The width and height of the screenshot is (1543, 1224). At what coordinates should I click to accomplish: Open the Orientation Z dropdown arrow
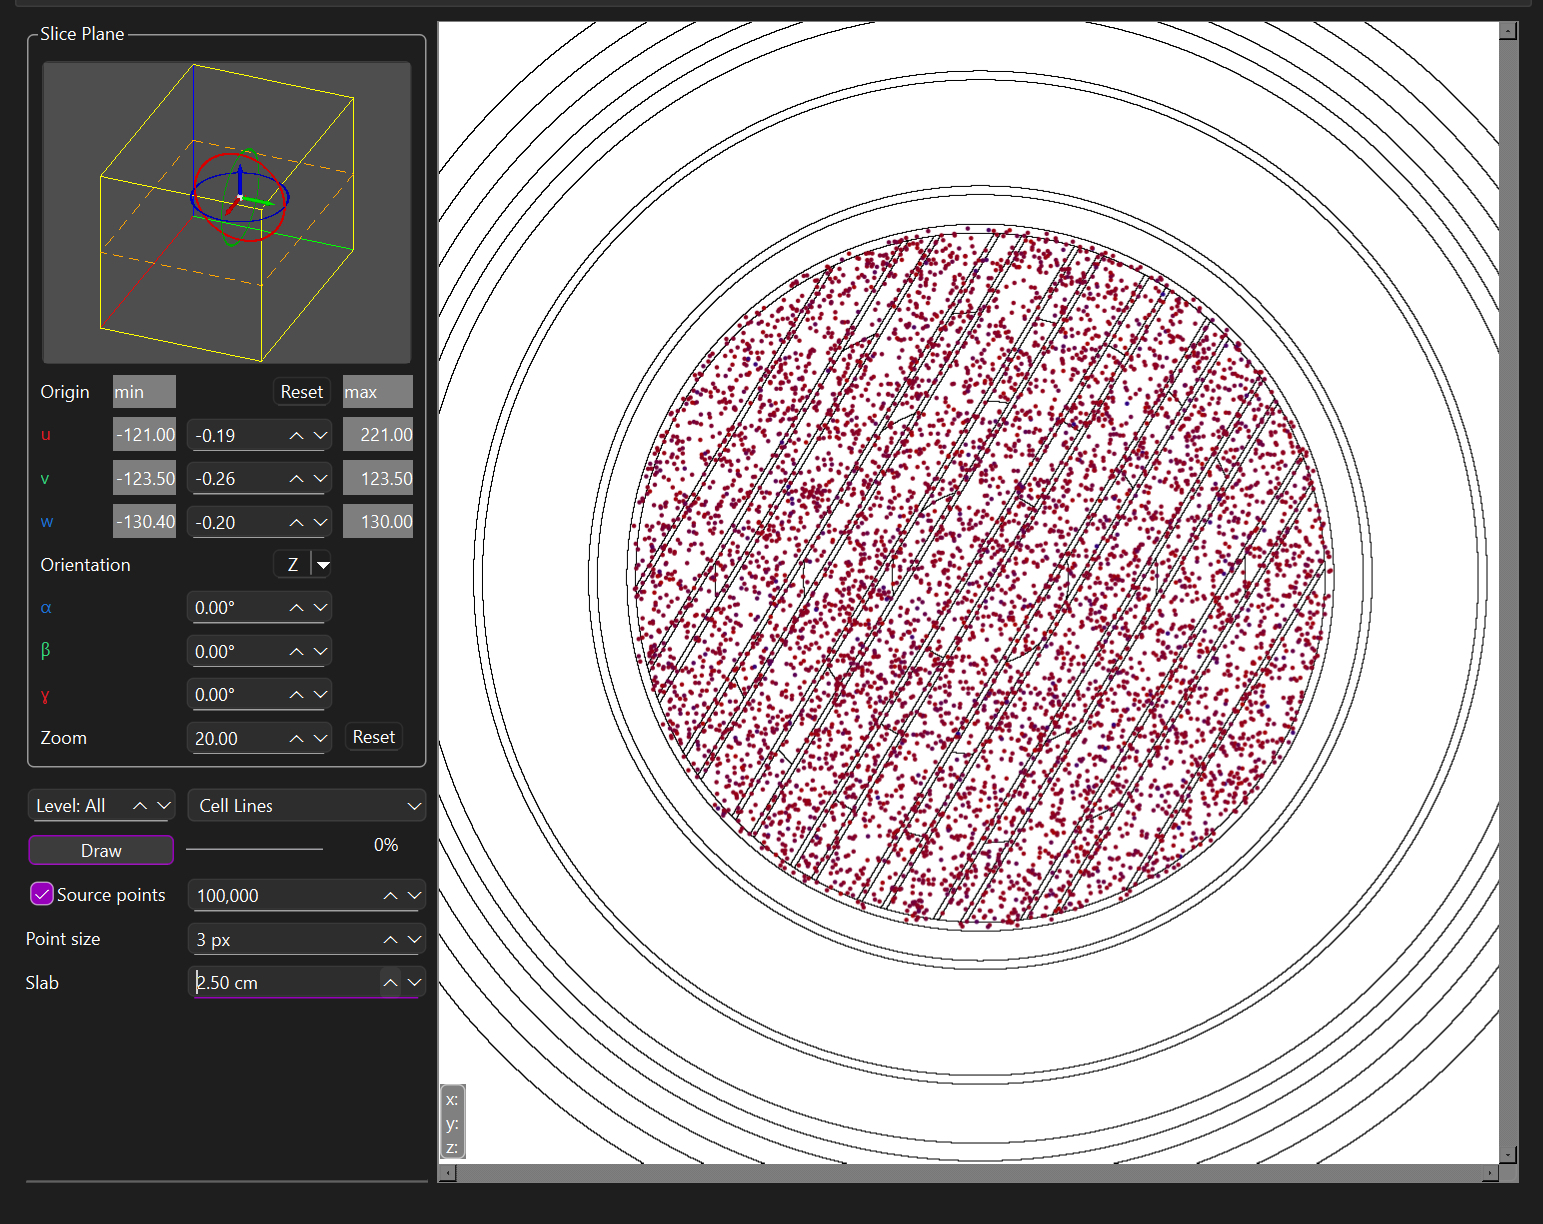(x=322, y=565)
